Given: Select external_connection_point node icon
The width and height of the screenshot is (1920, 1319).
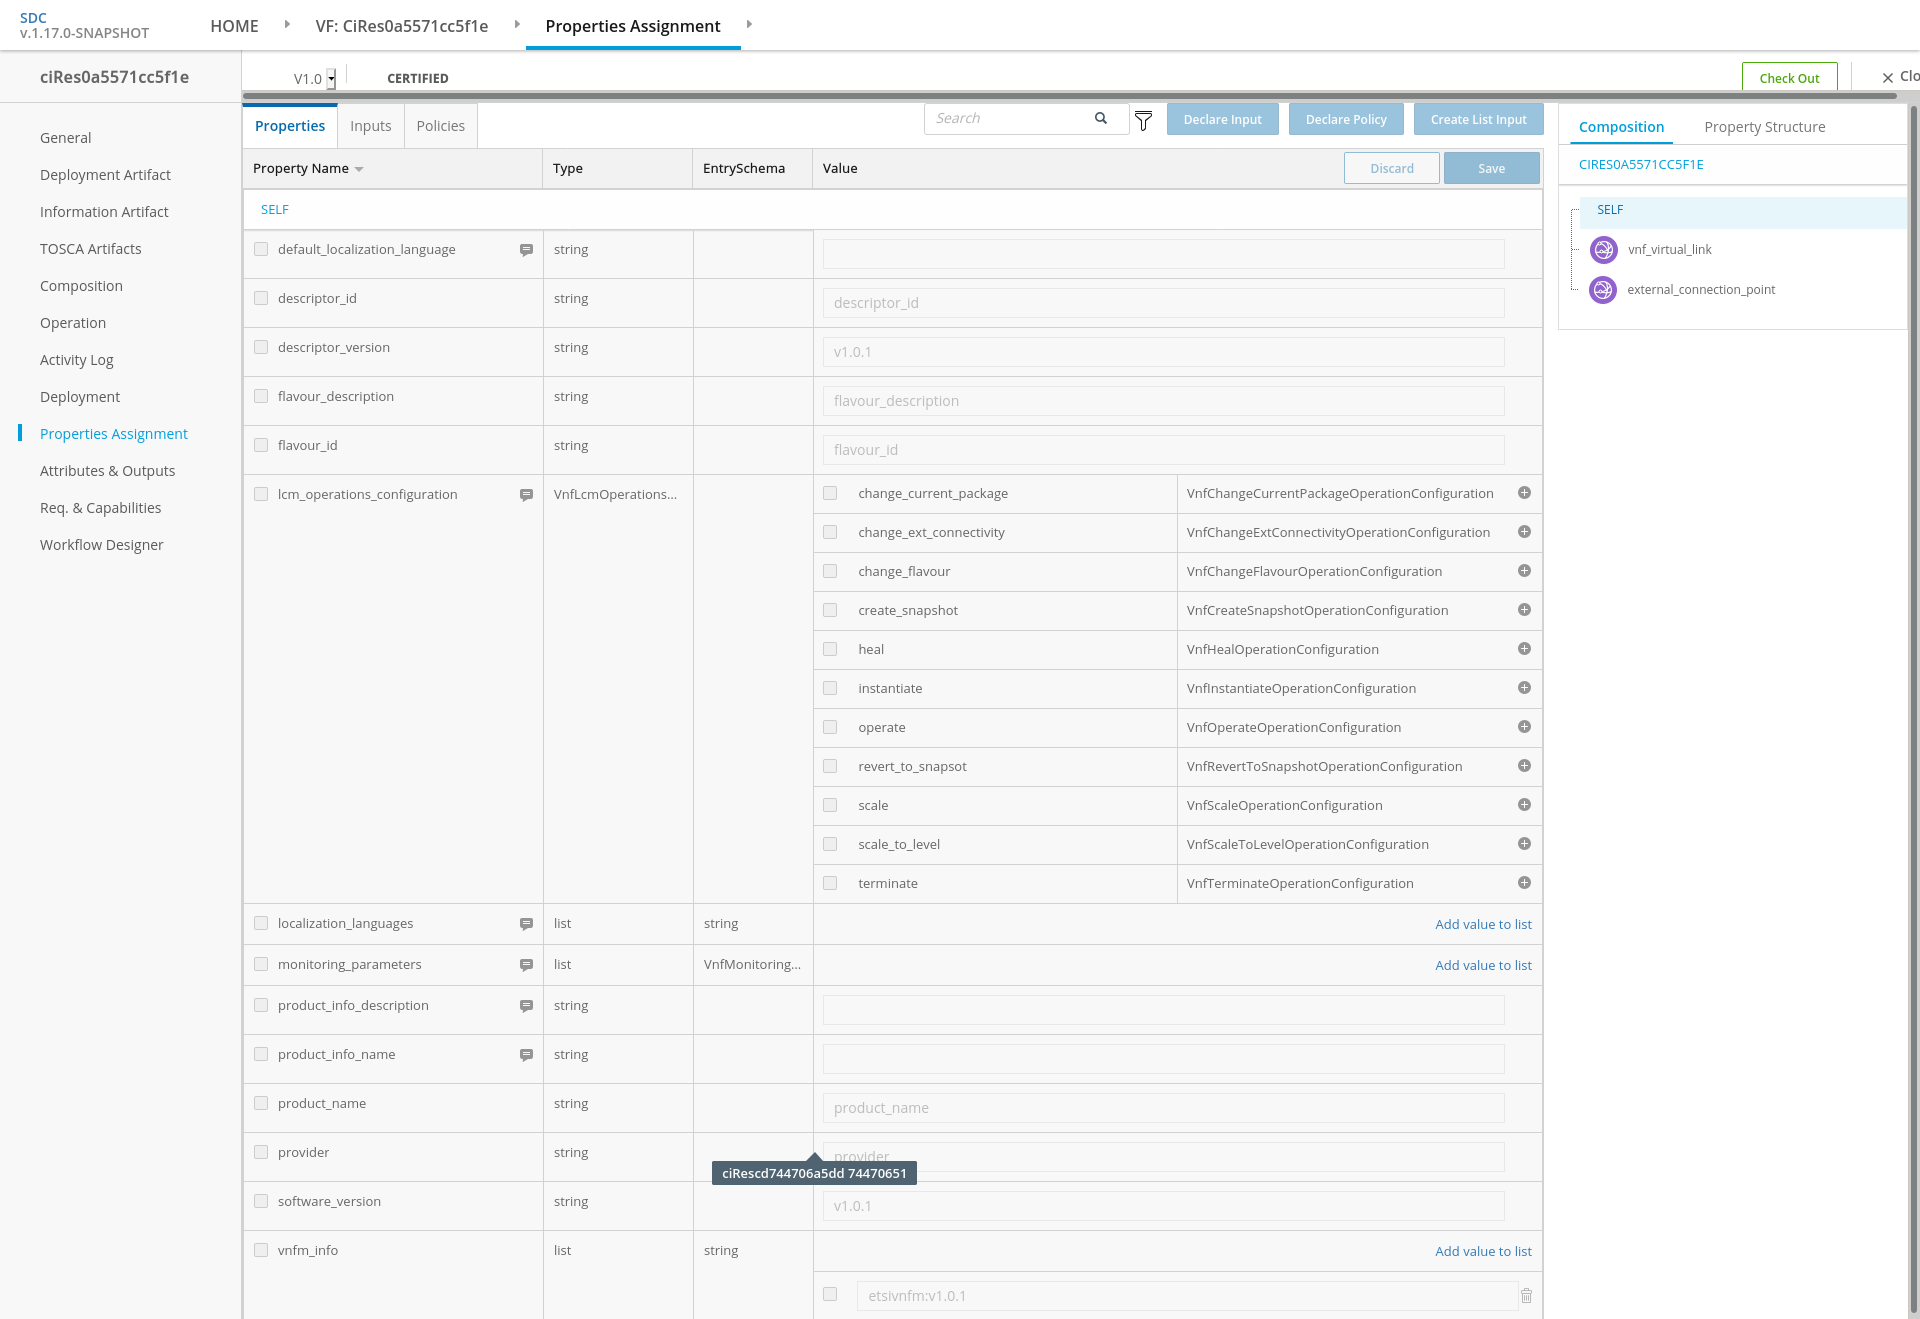Looking at the screenshot, I should 1603,290.
